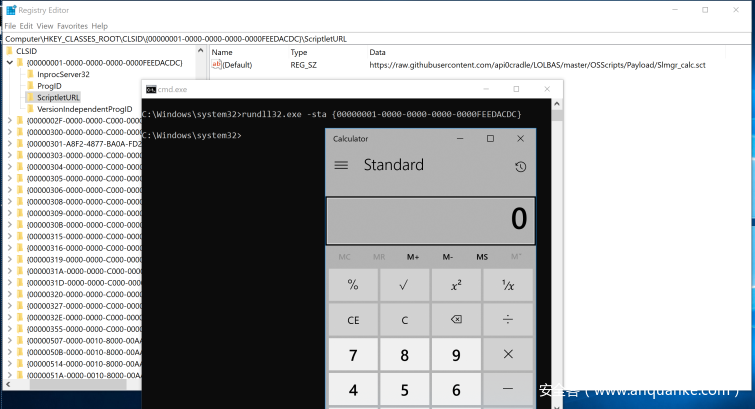This screenshot has width=755, height=409.
Task: Click the ScriptletURL folder icon
Action: 30,97
